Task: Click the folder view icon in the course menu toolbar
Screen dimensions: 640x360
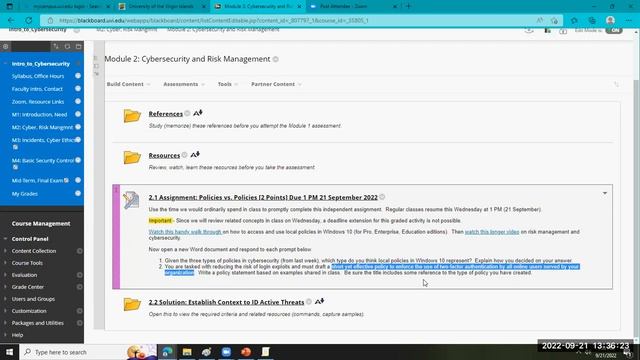Action: pos(78,47)
